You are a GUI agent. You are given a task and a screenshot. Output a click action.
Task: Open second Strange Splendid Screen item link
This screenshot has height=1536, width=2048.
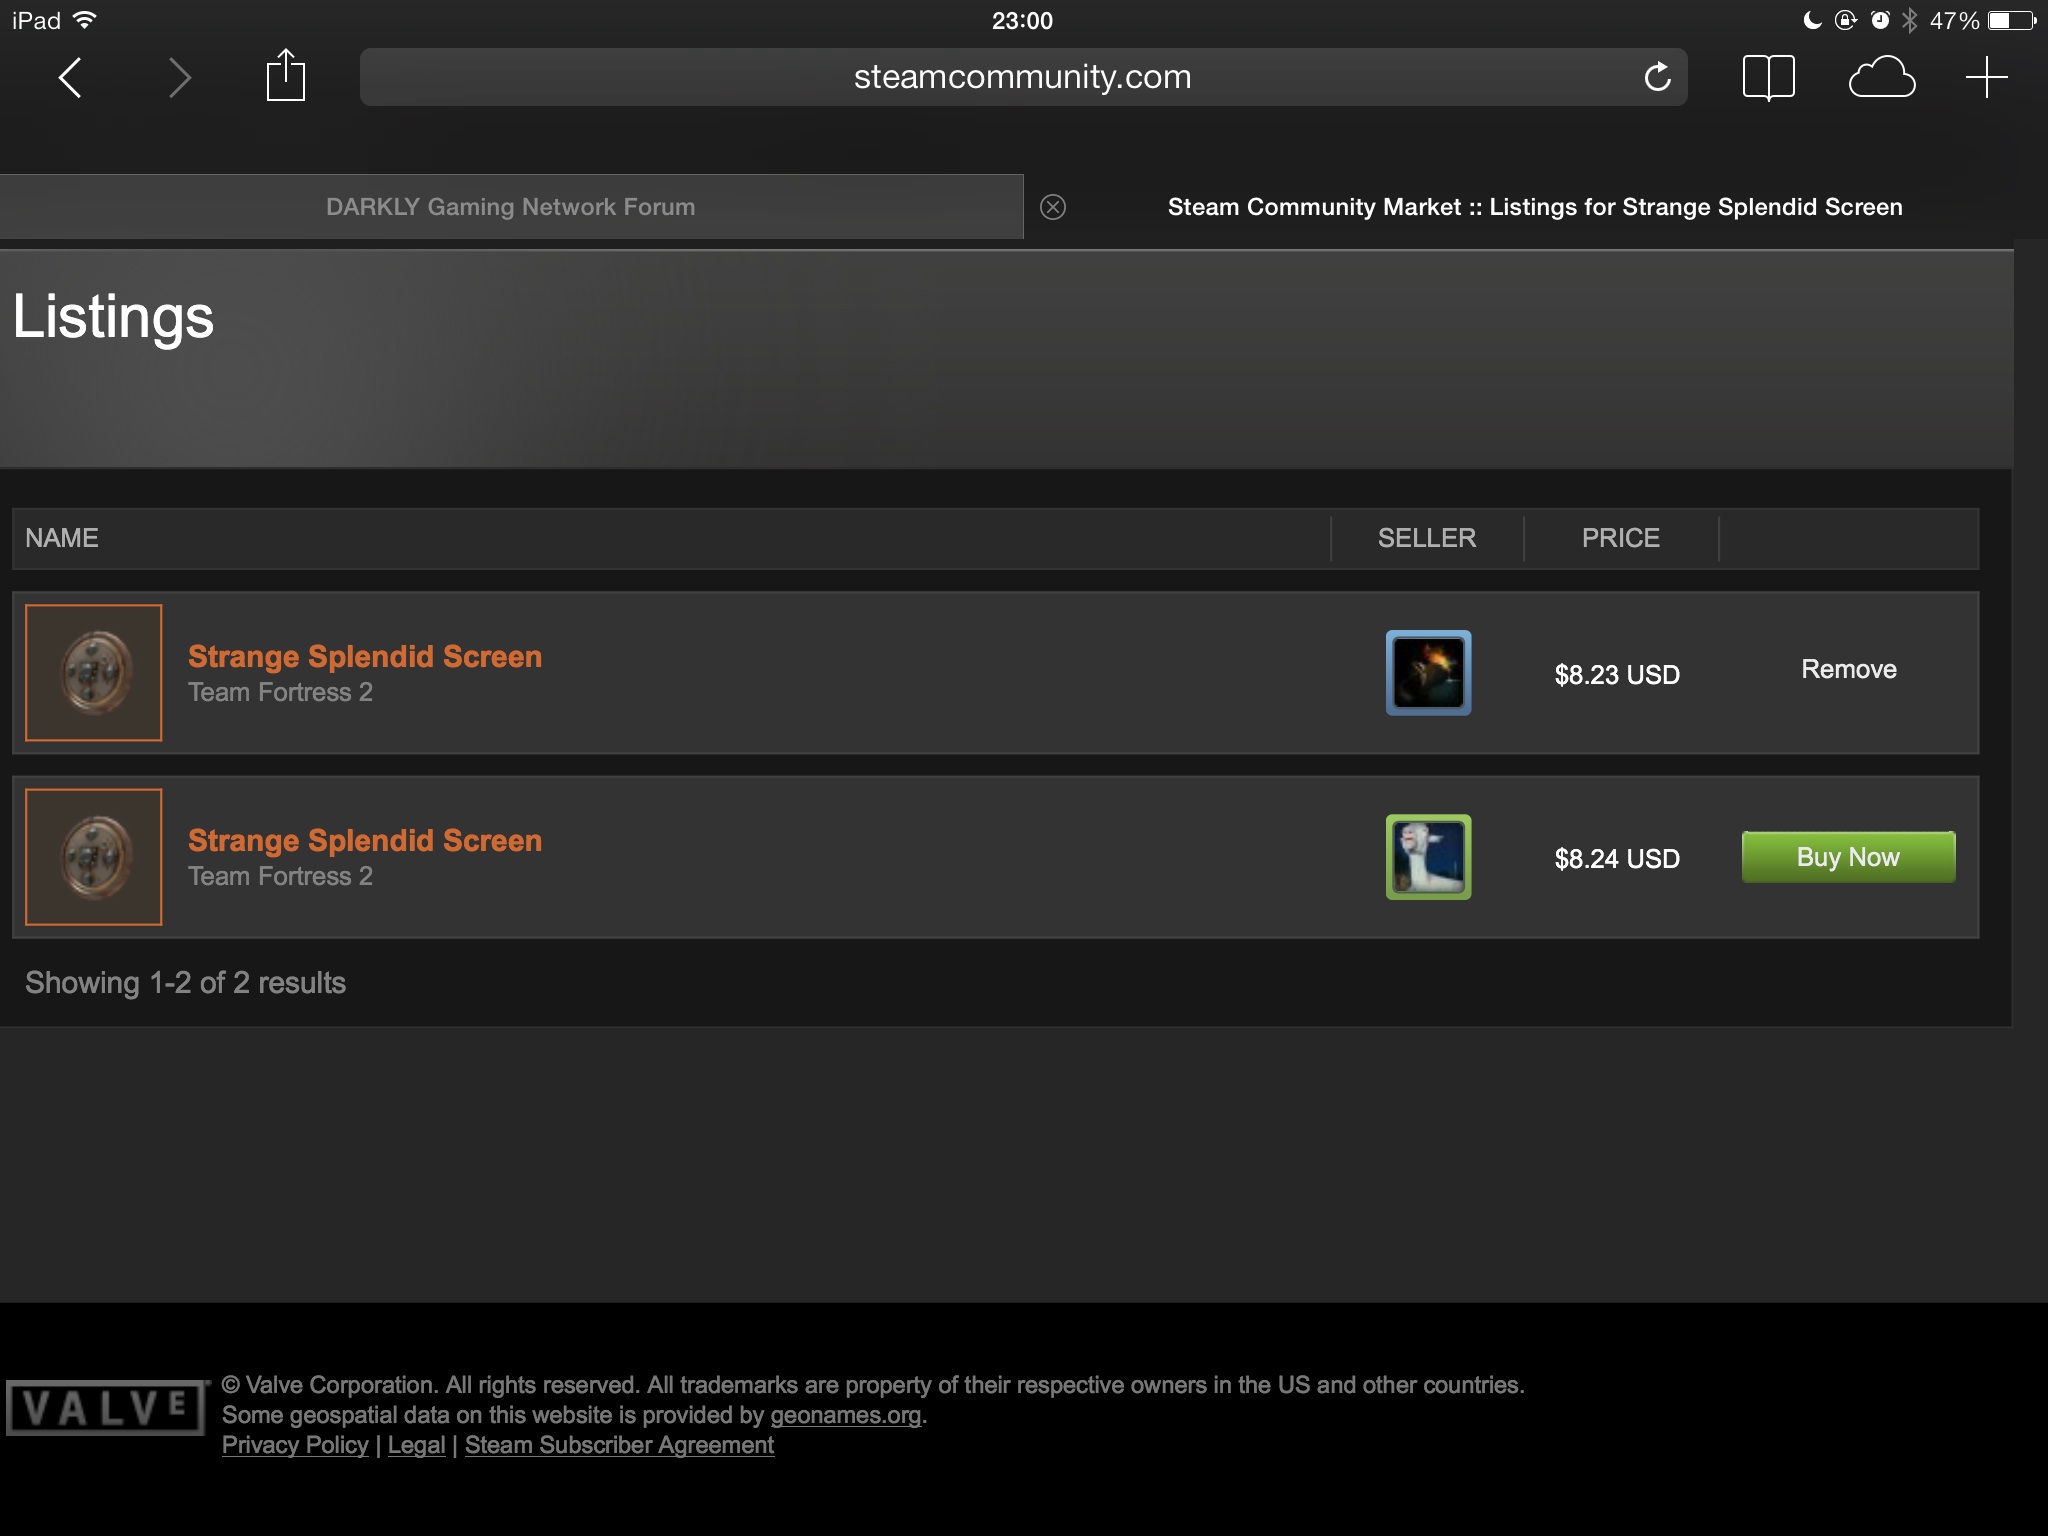(365, 840)
